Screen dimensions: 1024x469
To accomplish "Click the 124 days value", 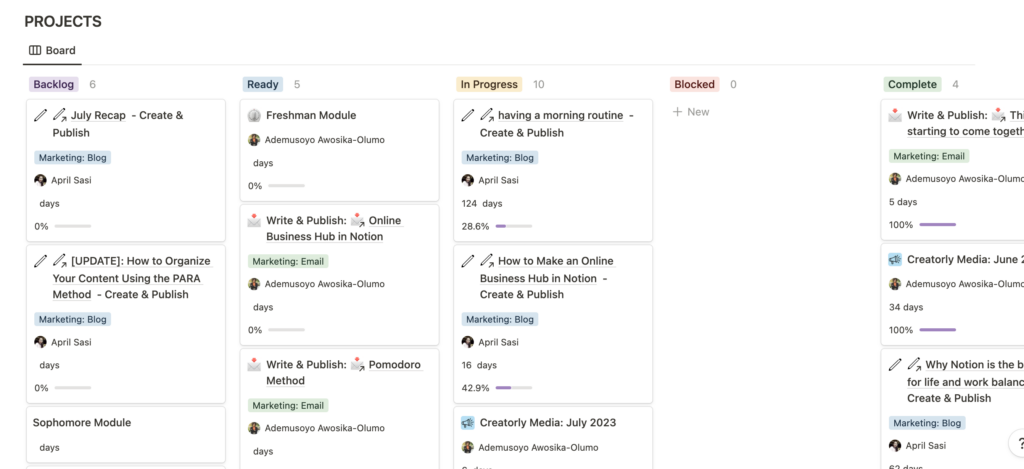I will 482,204.
